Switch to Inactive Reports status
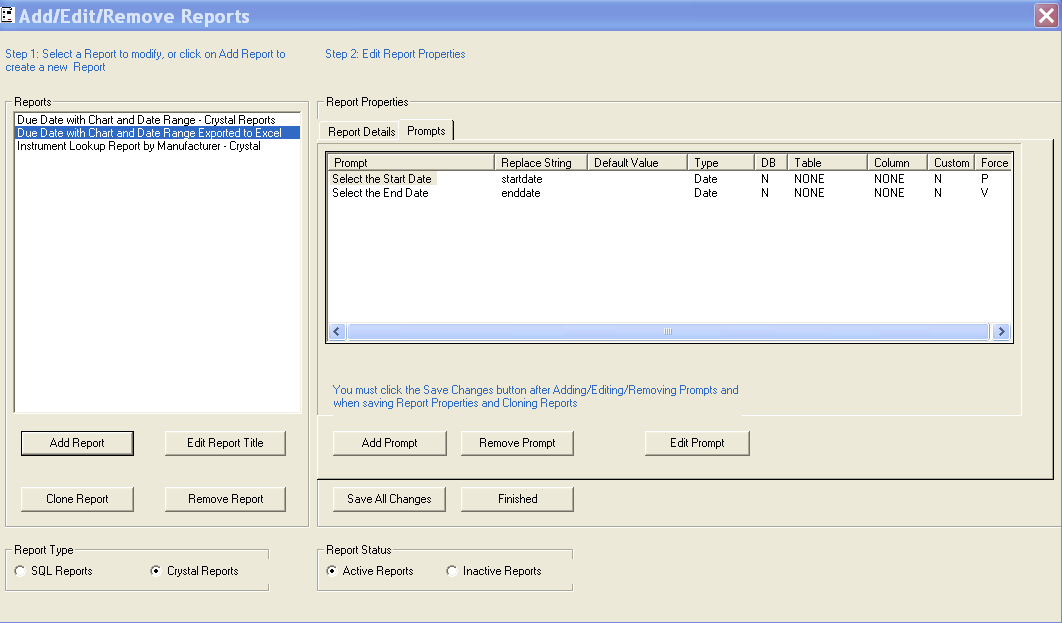 pyautogui.click(x=452, y=571)
